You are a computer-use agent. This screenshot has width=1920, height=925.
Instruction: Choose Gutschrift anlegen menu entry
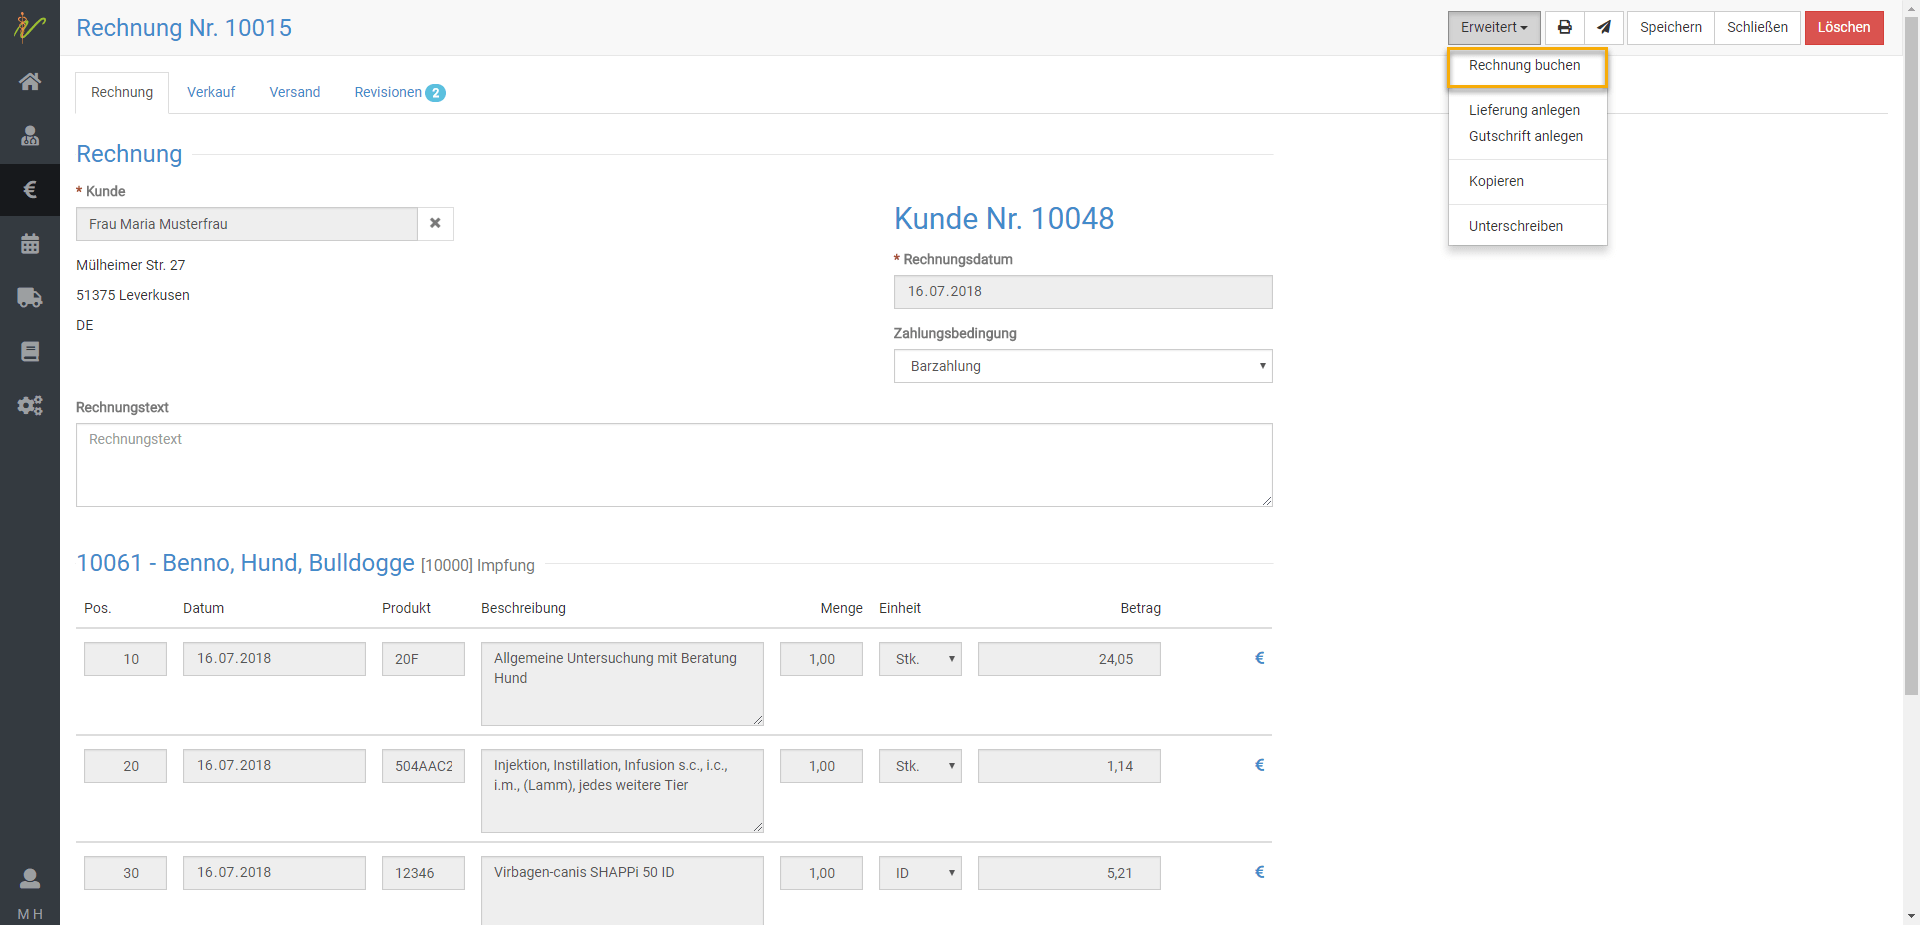click(1525, 137)
